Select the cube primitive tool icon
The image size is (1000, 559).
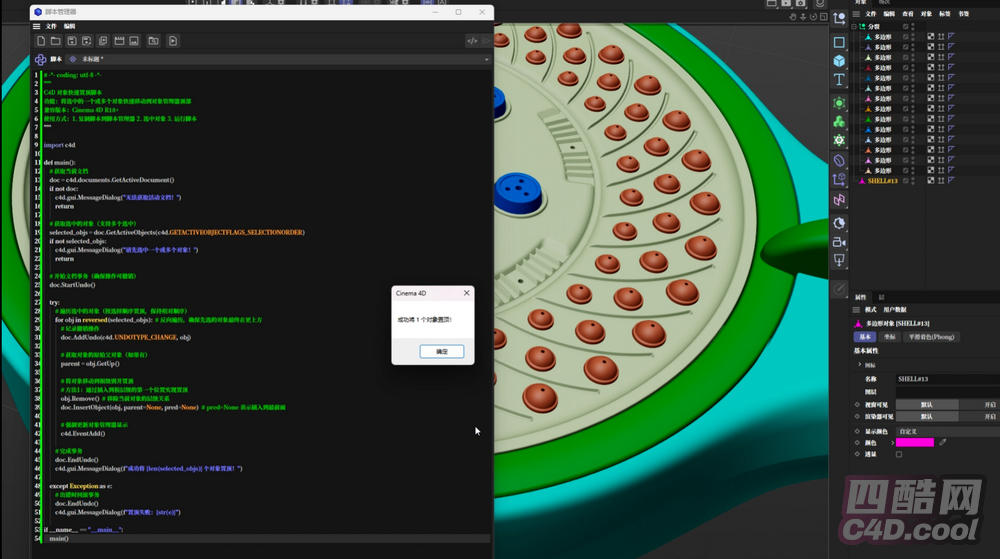[x=839, y=61]
